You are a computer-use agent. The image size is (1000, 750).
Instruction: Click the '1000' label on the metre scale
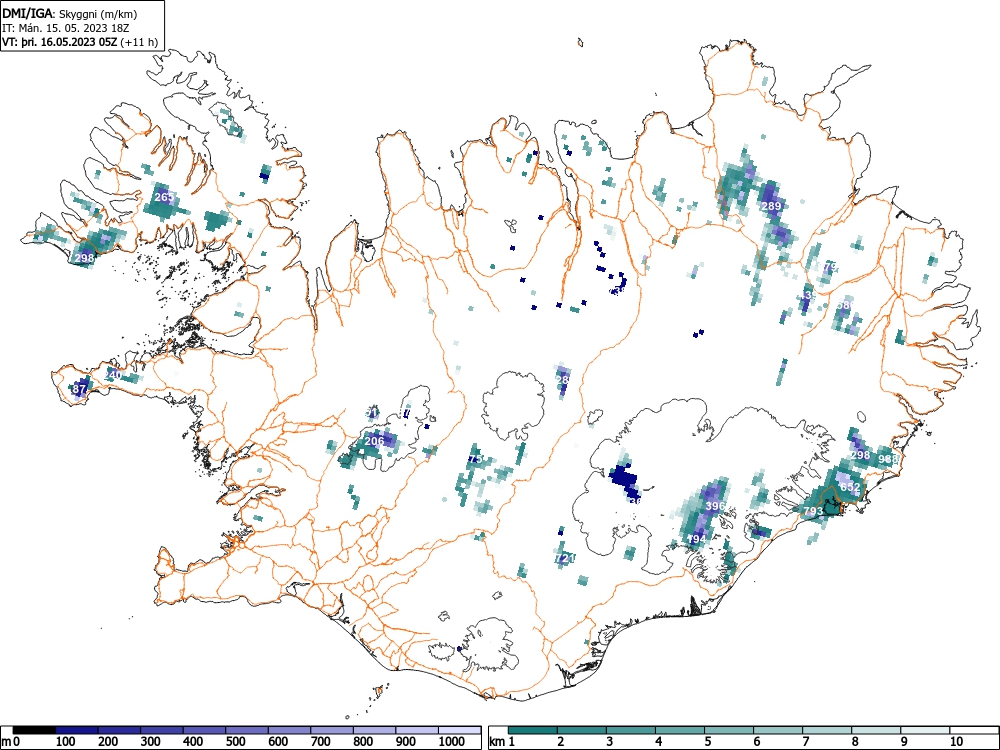(452, 742)
